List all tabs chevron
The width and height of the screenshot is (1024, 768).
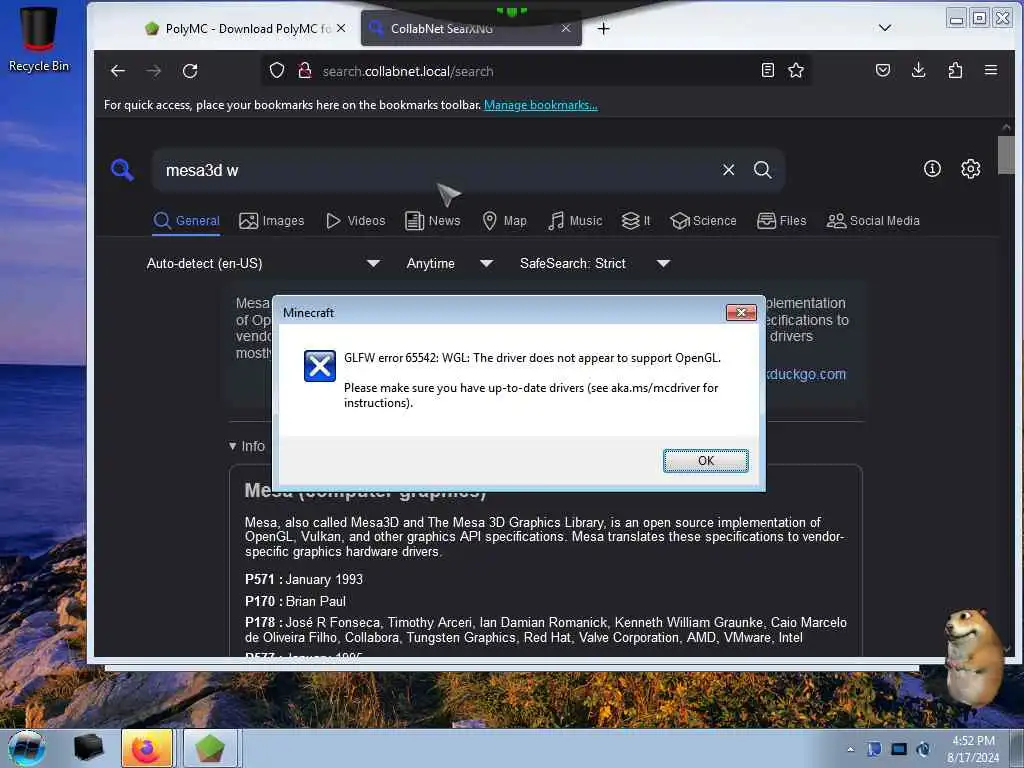pyautogui.click(x=885, y=28)
